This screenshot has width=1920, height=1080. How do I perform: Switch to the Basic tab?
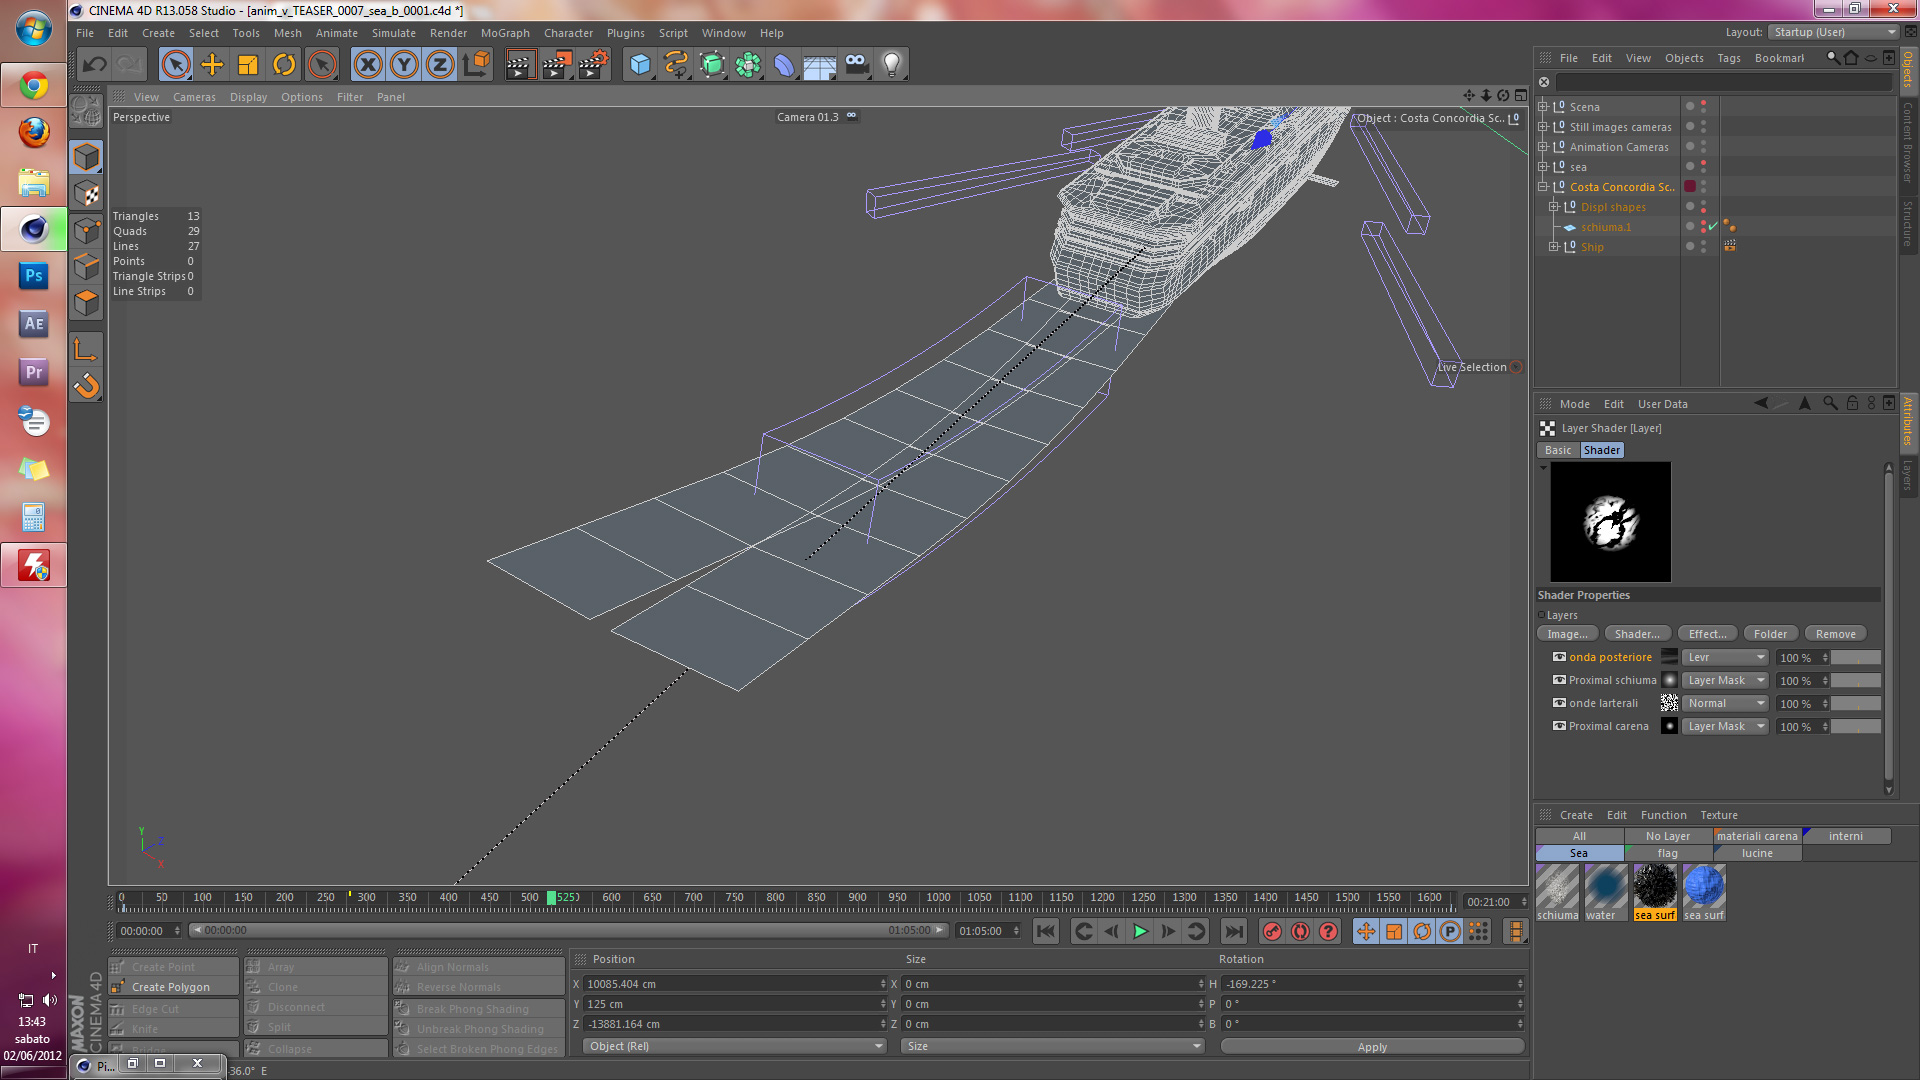click(x=1557, y=450)
